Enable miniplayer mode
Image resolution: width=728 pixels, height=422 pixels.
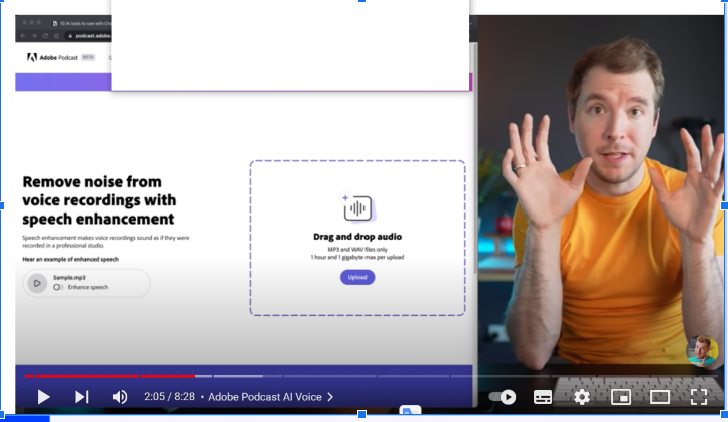tap(621, 397)
